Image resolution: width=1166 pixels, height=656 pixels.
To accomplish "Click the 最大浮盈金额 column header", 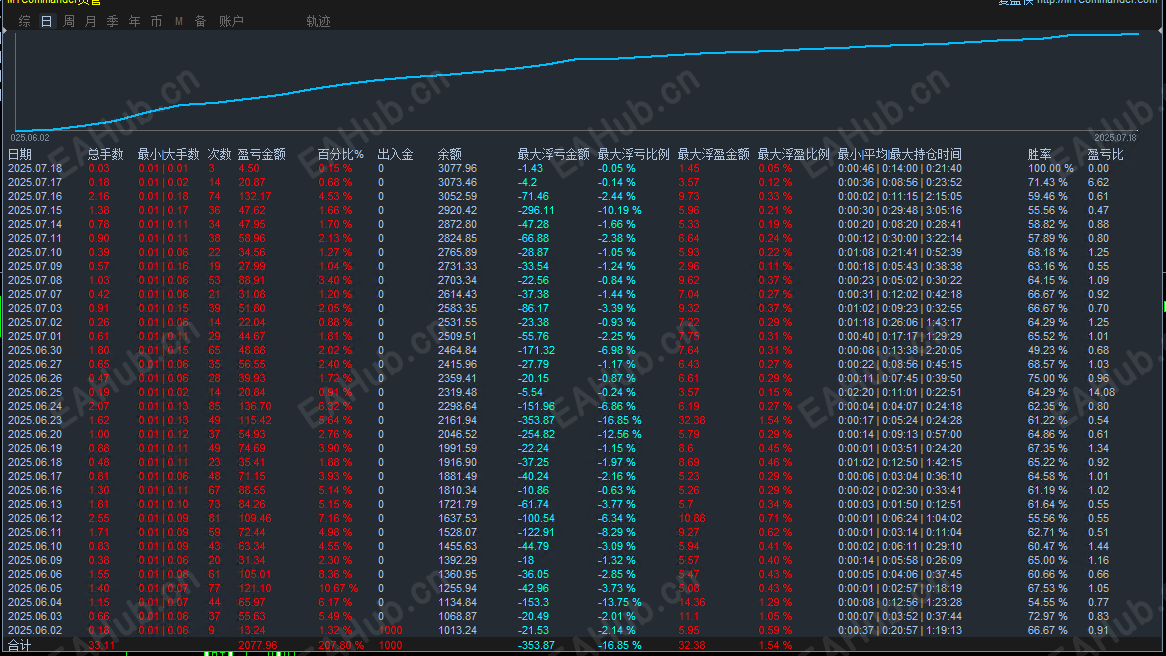I will [x=713, y=155].
